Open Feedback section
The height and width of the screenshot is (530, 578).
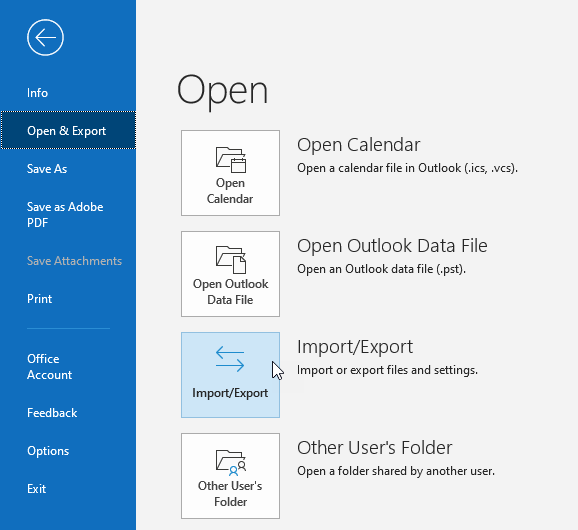pos(52,413)
